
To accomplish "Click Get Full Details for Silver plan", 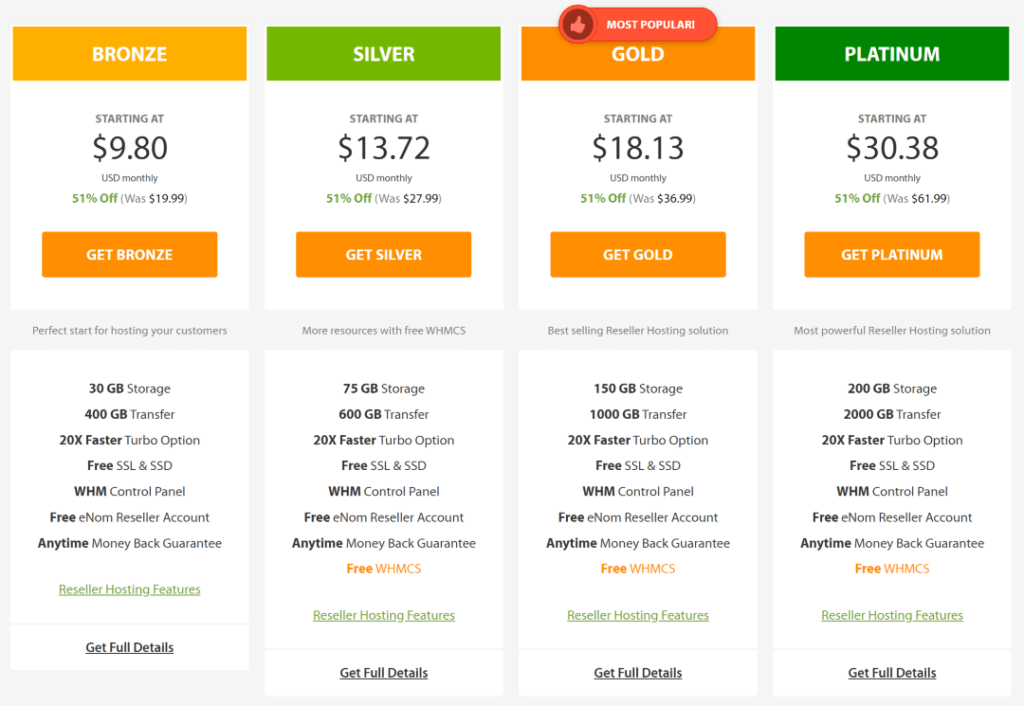I will pyautogui.click(x=383, y=672).
